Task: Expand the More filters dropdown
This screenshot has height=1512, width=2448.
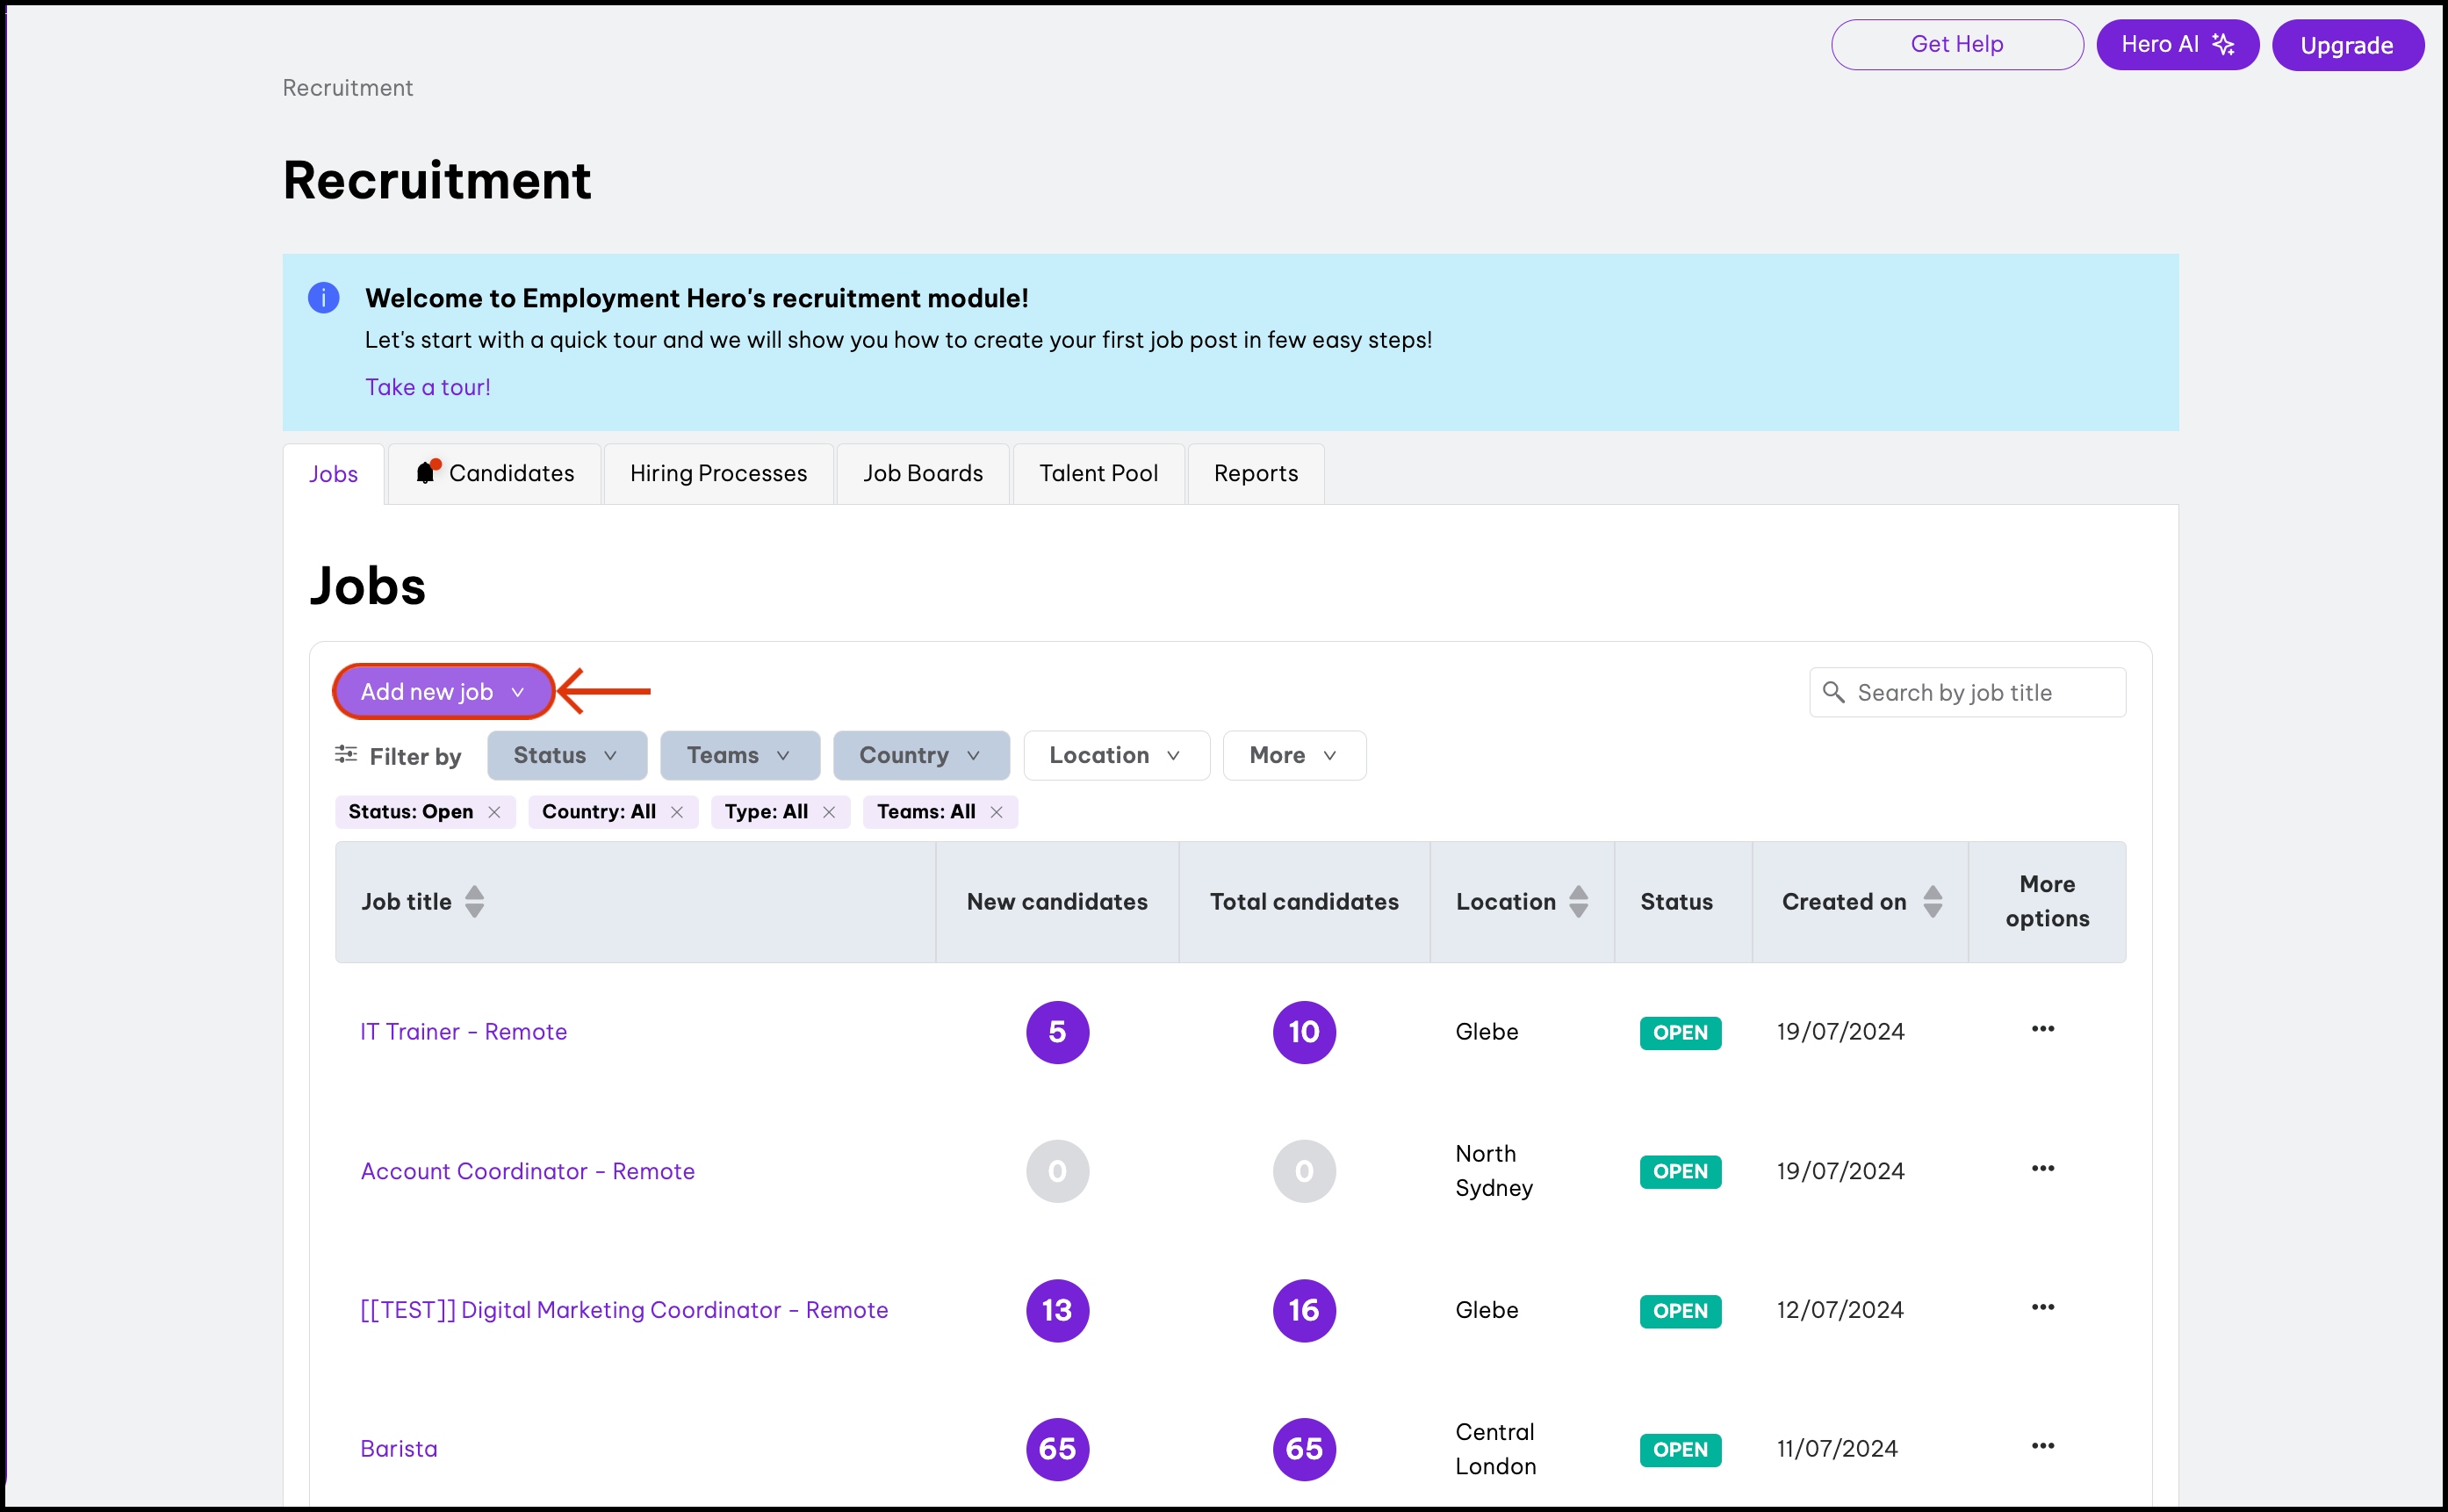Action: click(1293, 755)
